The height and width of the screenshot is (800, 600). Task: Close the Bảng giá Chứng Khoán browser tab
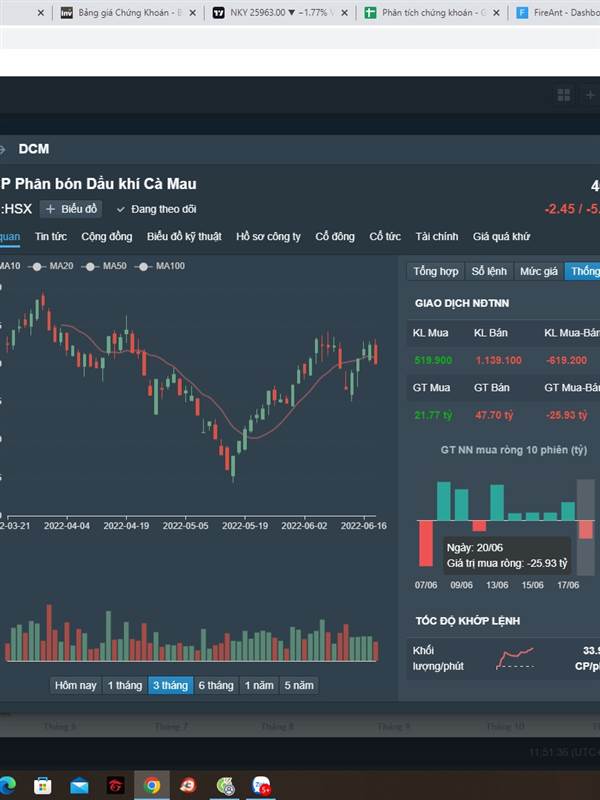(192, 13)
